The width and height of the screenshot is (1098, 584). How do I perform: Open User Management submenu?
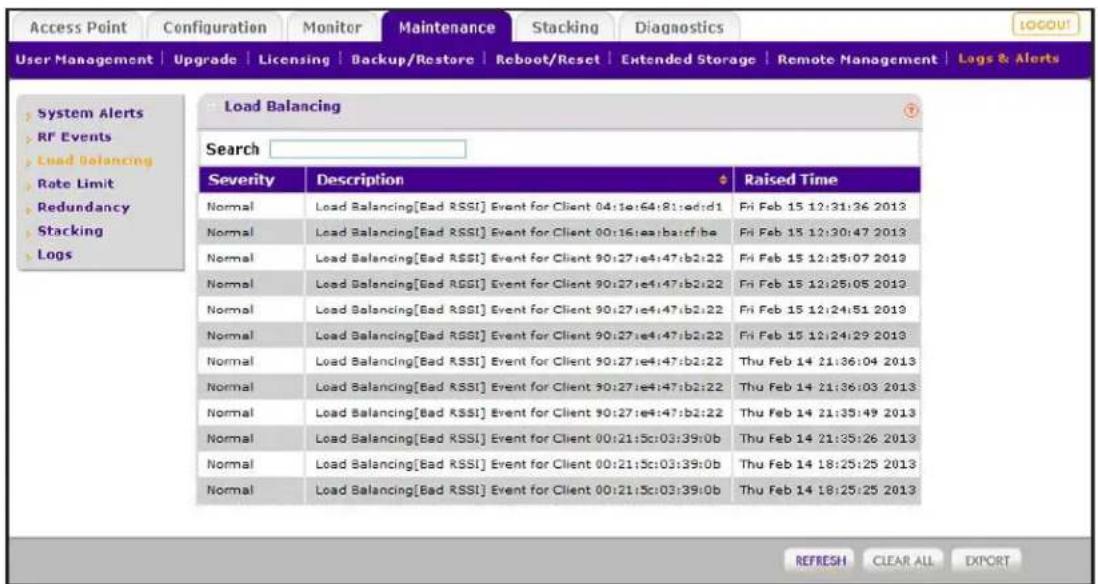(84, 60)
